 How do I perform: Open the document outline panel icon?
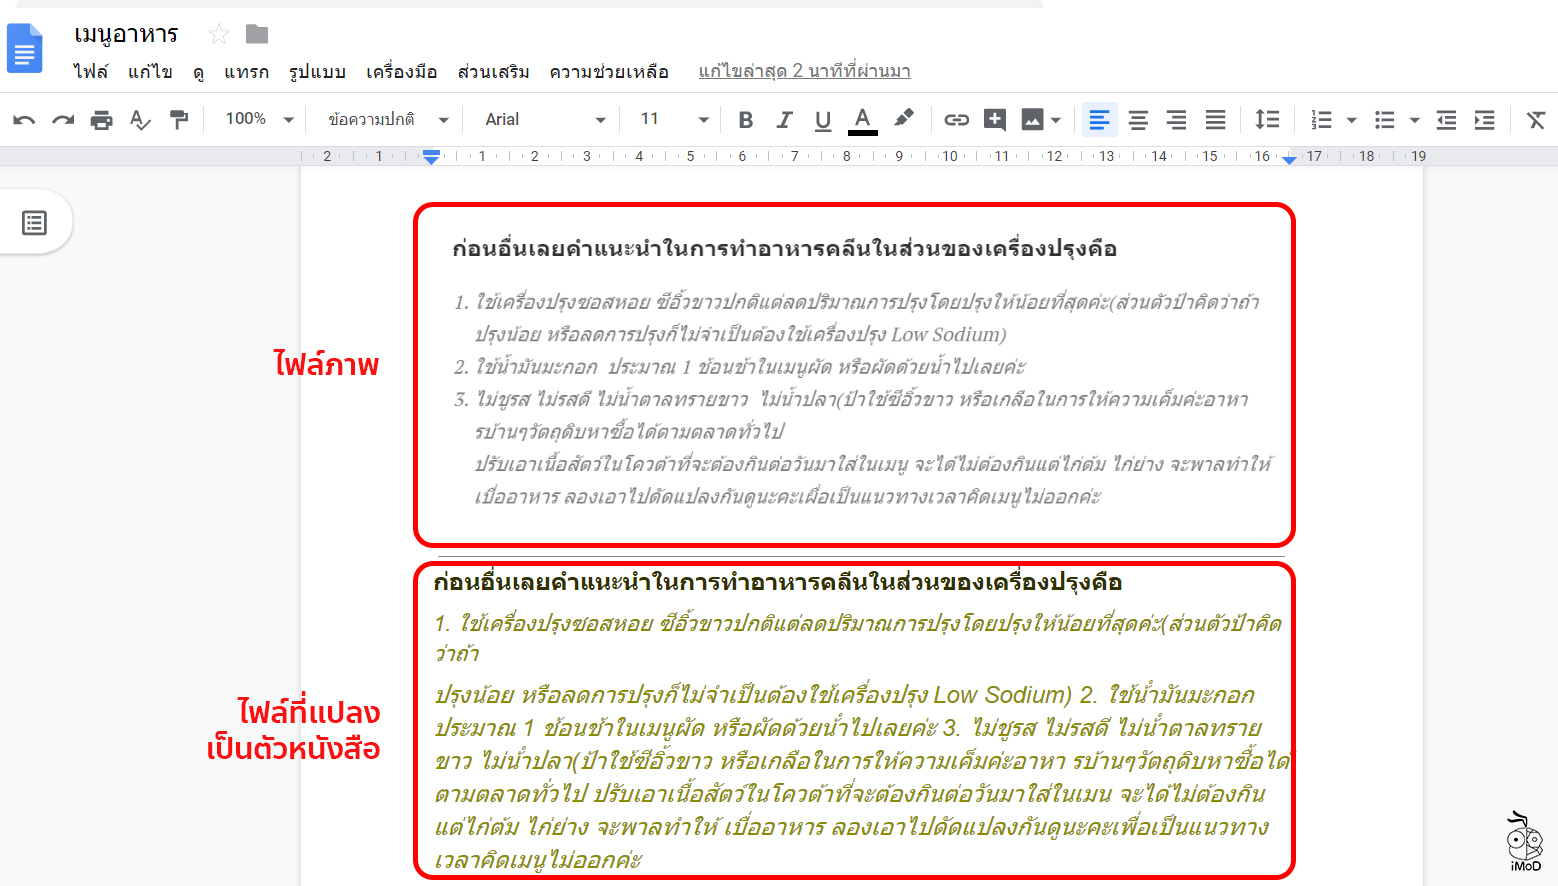(x=35, y=222)
